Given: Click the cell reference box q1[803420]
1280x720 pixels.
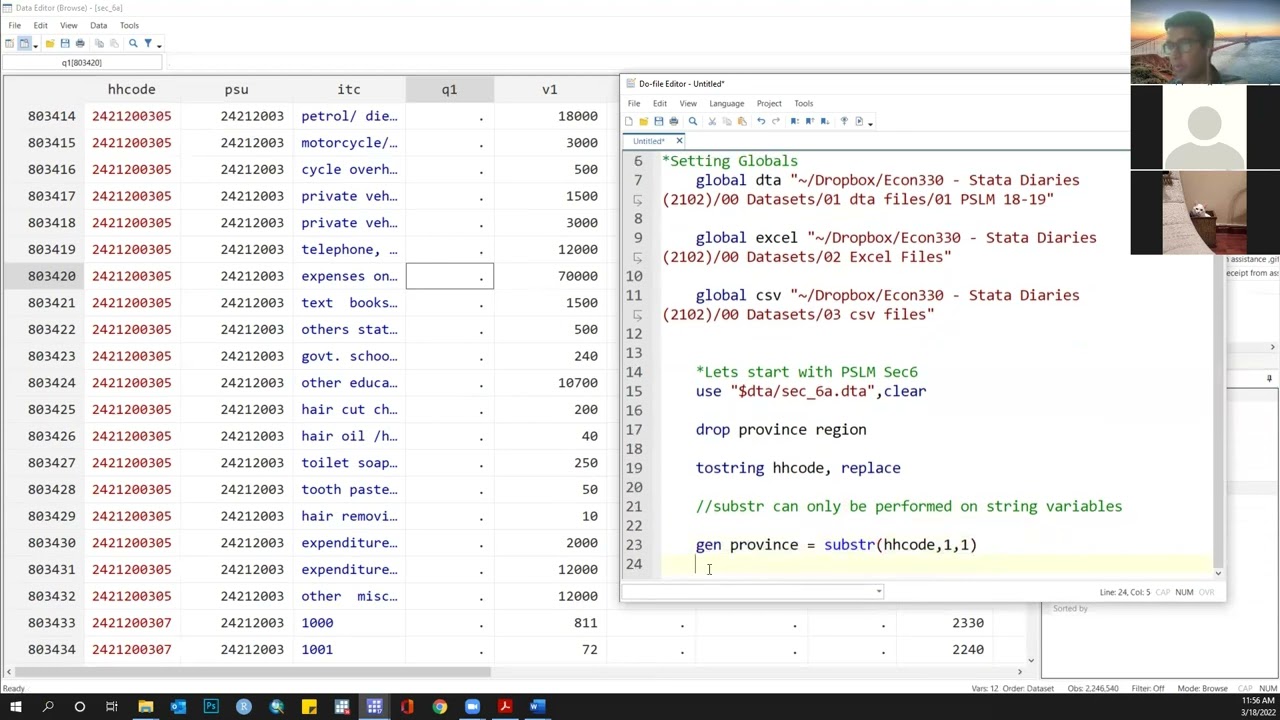Looking at the screenshot, I should [x=82, y=63].
